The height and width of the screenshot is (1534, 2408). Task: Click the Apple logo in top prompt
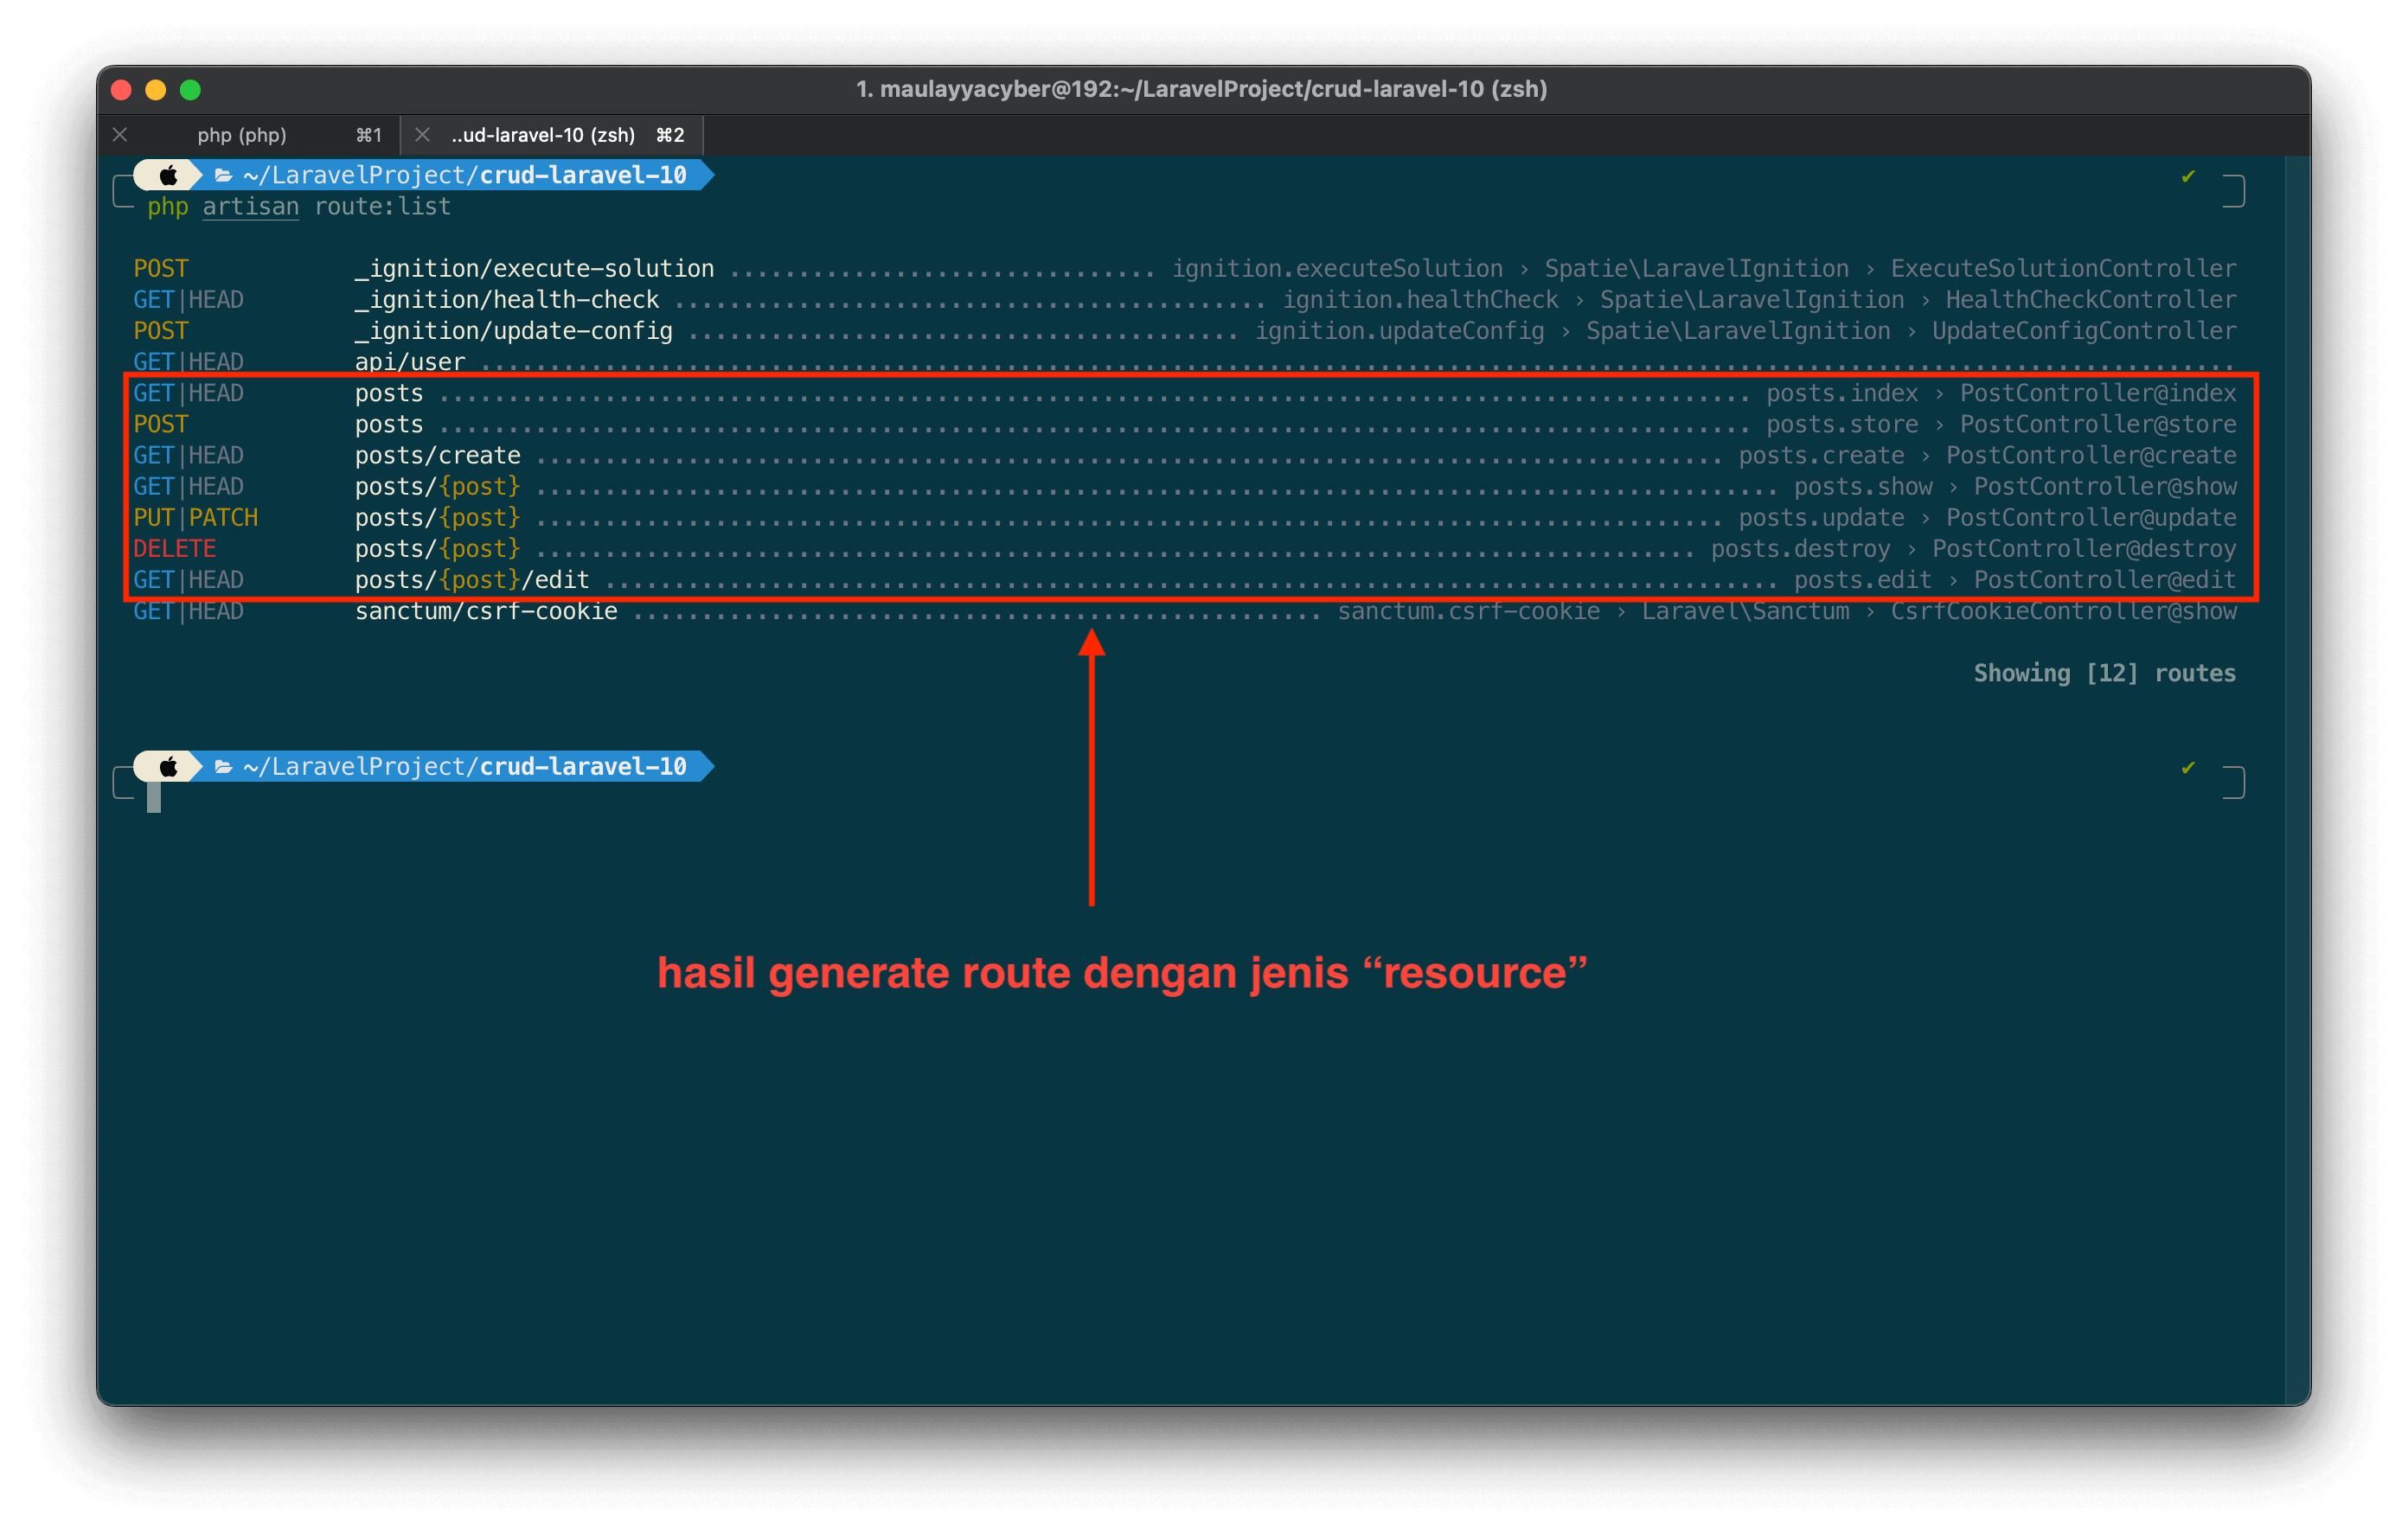pyautogui.click(x=168, y=176)
